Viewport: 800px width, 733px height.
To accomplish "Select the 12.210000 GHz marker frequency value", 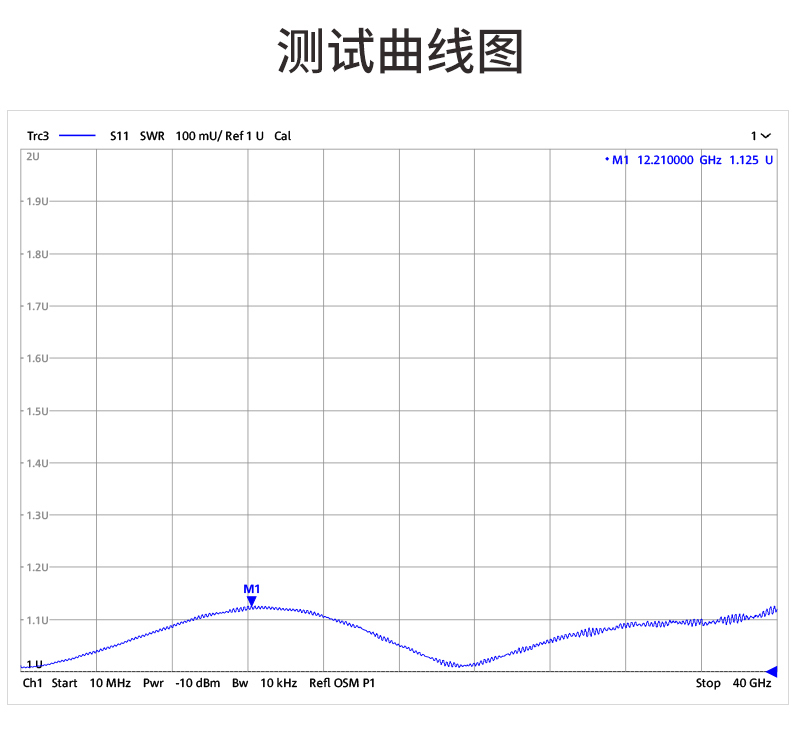I will [x=679, y=160].
